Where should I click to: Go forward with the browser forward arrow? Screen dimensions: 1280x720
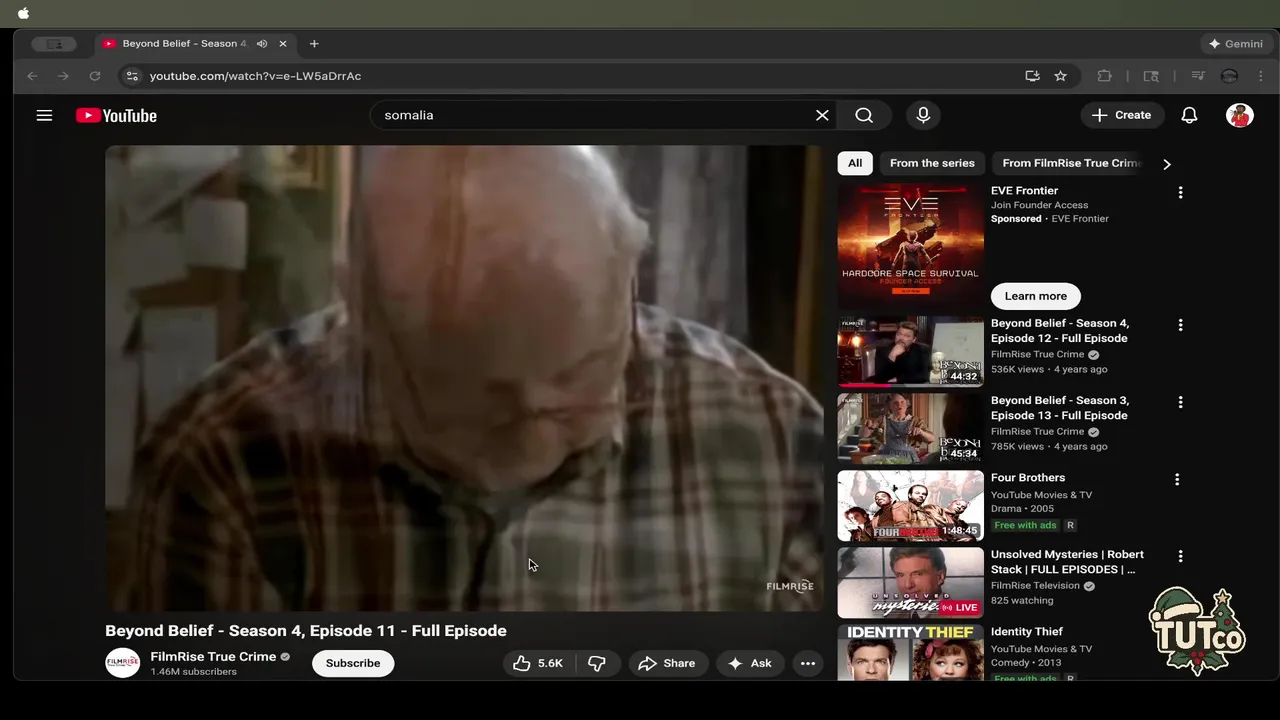63,76
